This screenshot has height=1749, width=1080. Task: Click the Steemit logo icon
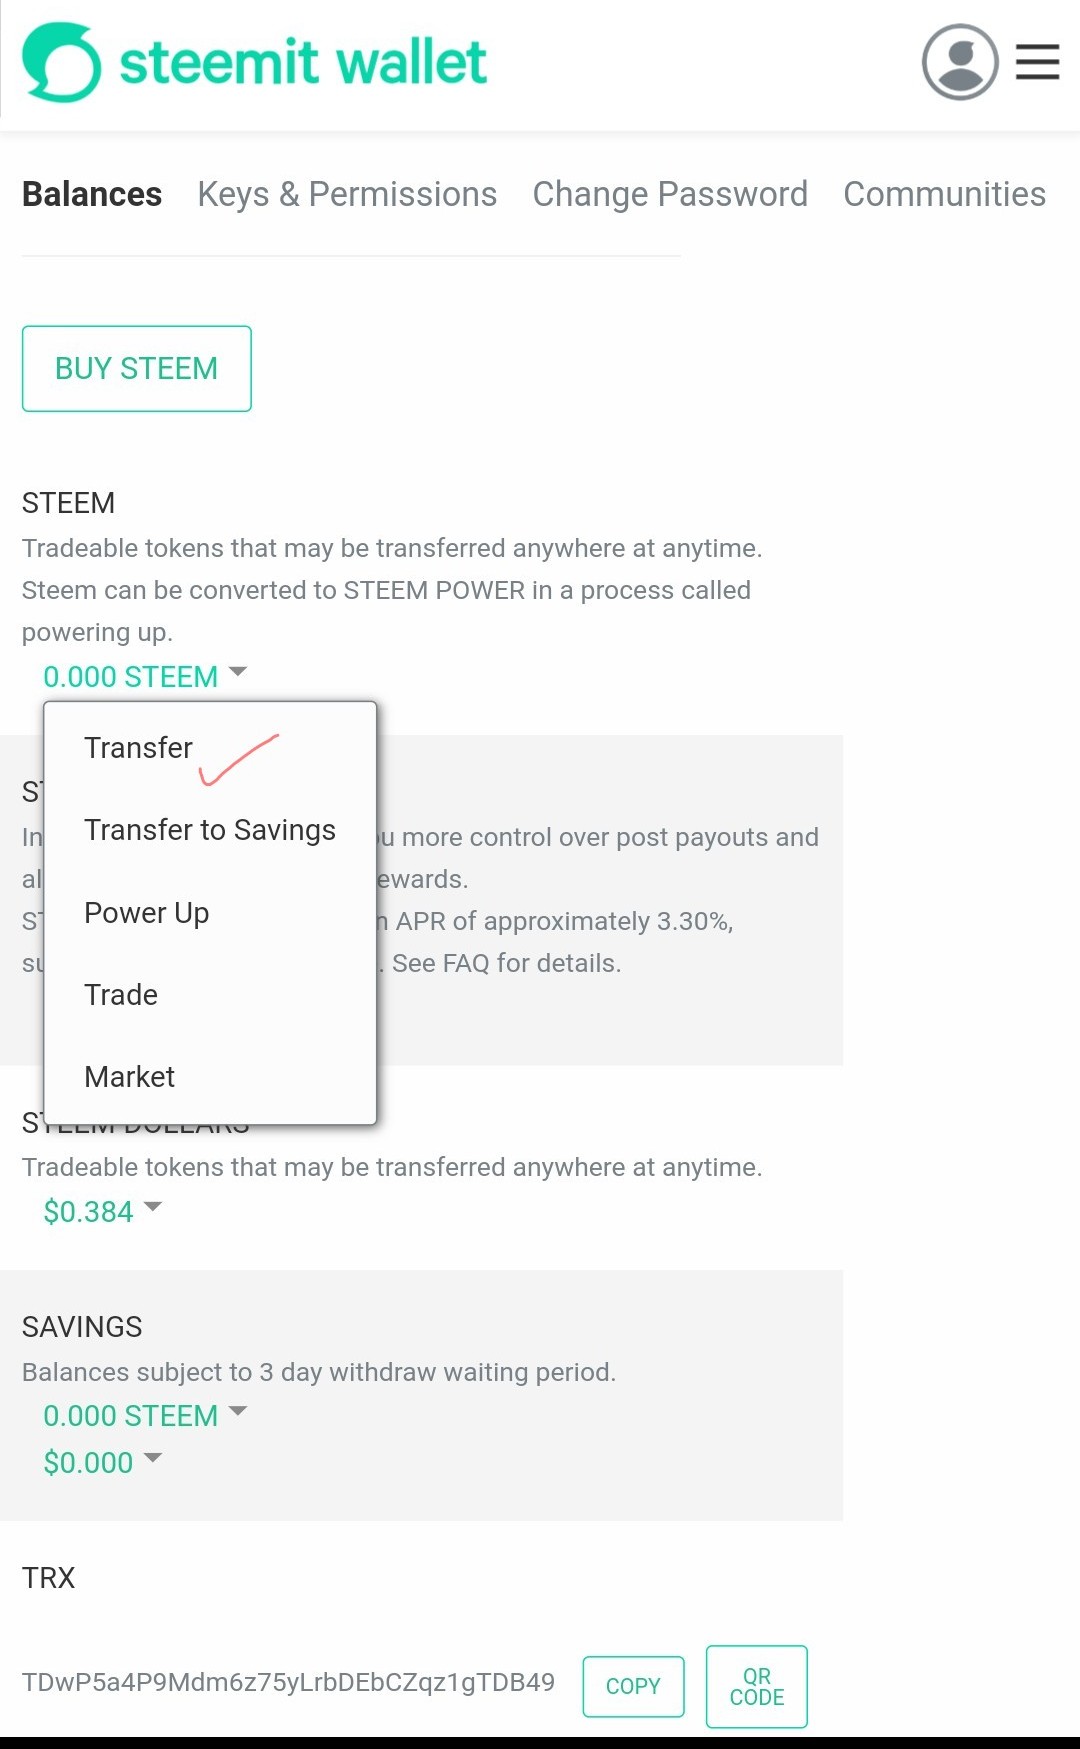(x=61, y=63)
